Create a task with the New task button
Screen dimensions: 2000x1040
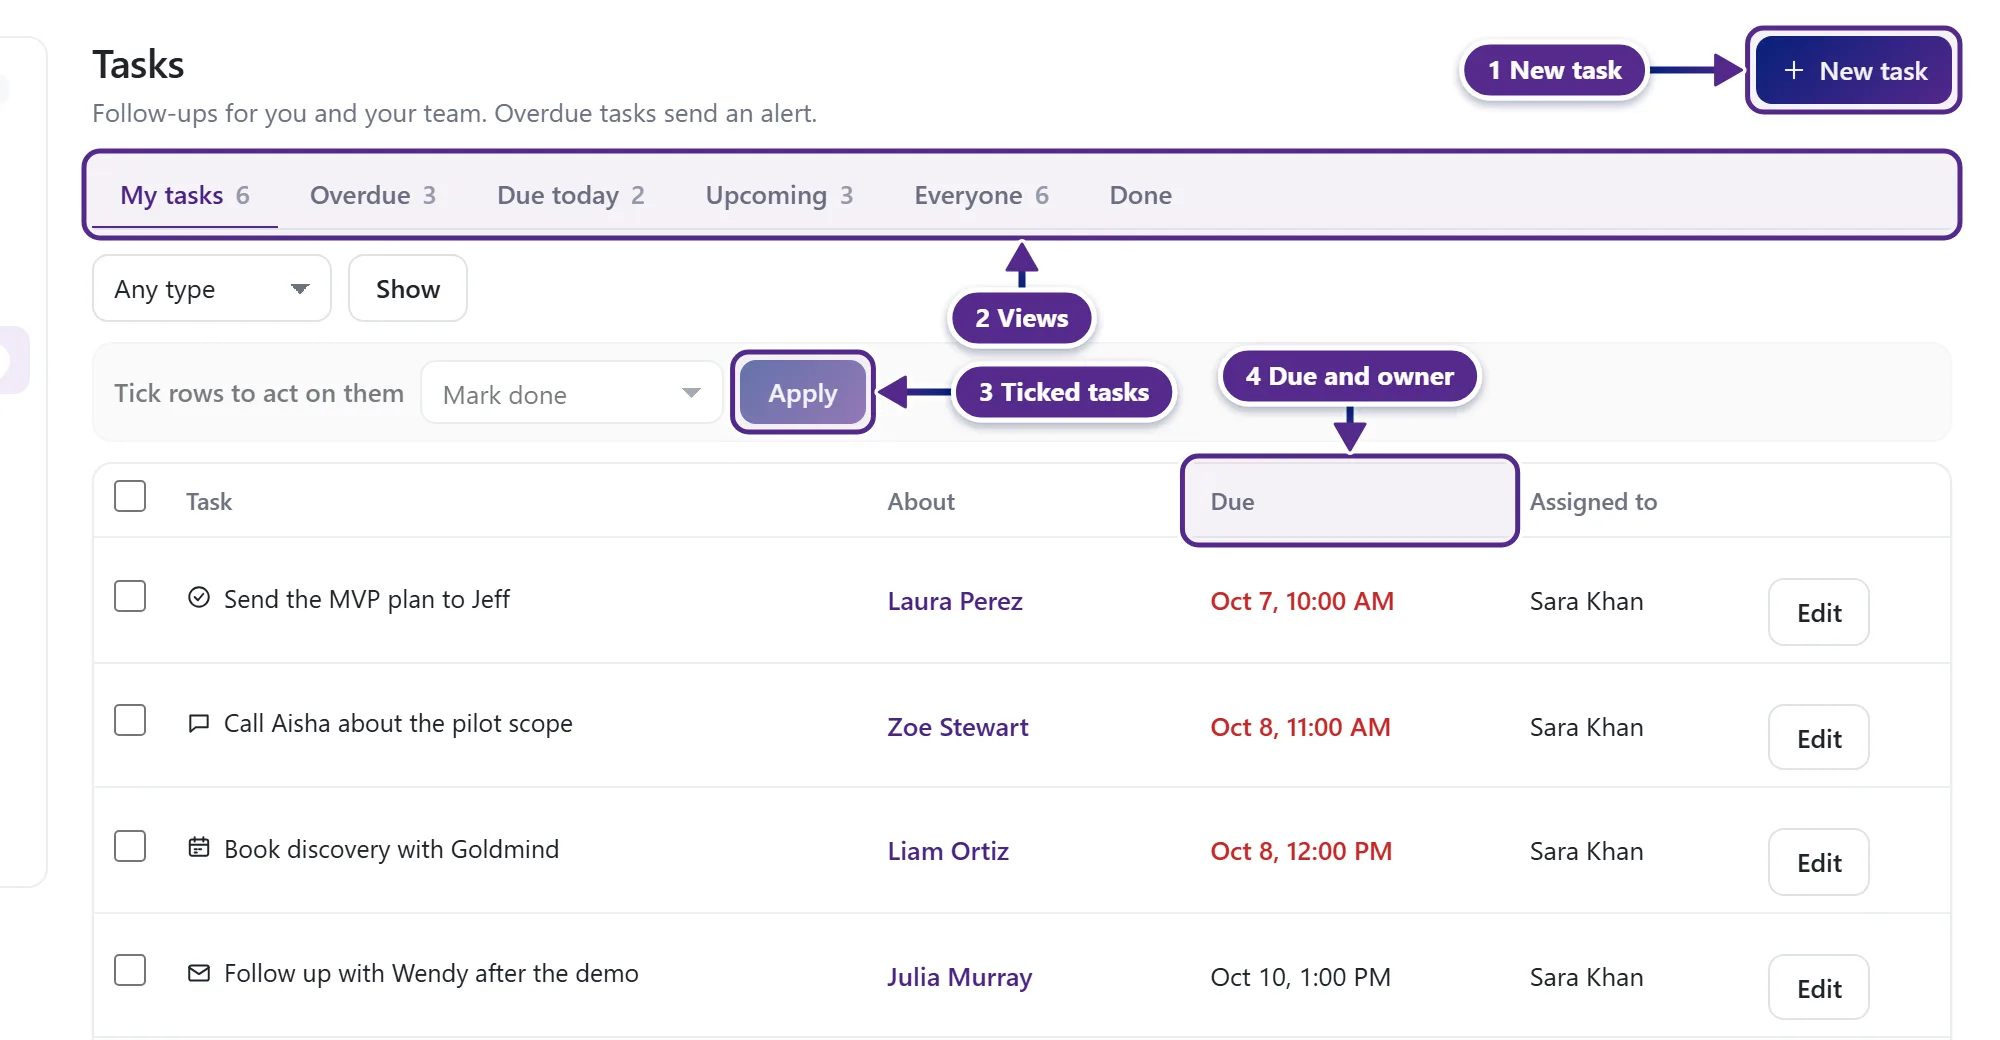pyautogui.click(x=1854, y=71)
